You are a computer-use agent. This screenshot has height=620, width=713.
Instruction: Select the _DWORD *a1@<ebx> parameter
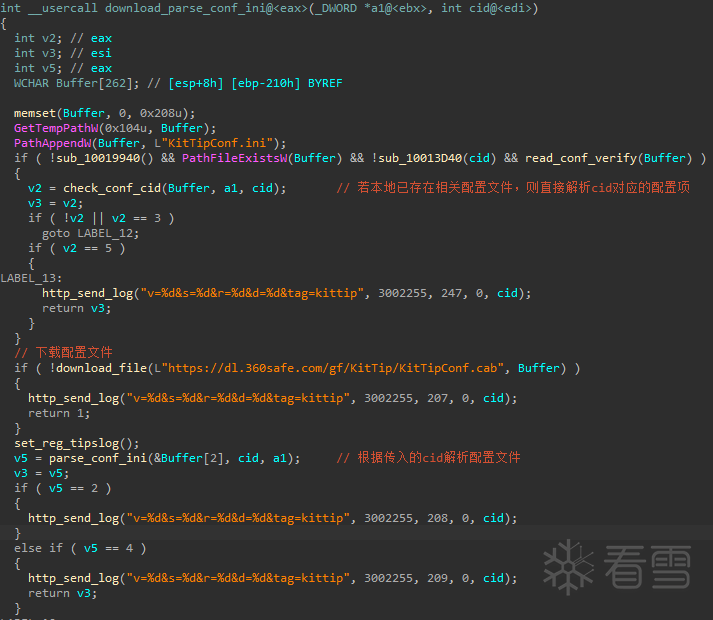pos(371,8)
